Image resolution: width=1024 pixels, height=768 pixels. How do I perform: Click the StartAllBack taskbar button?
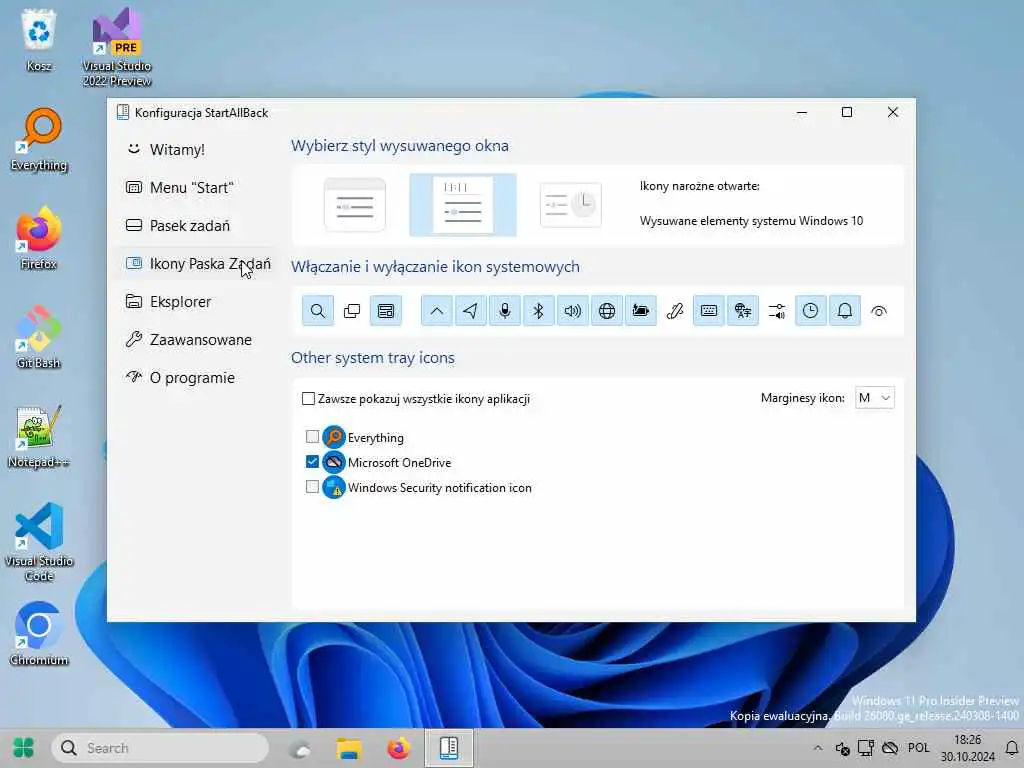[449, 748]
